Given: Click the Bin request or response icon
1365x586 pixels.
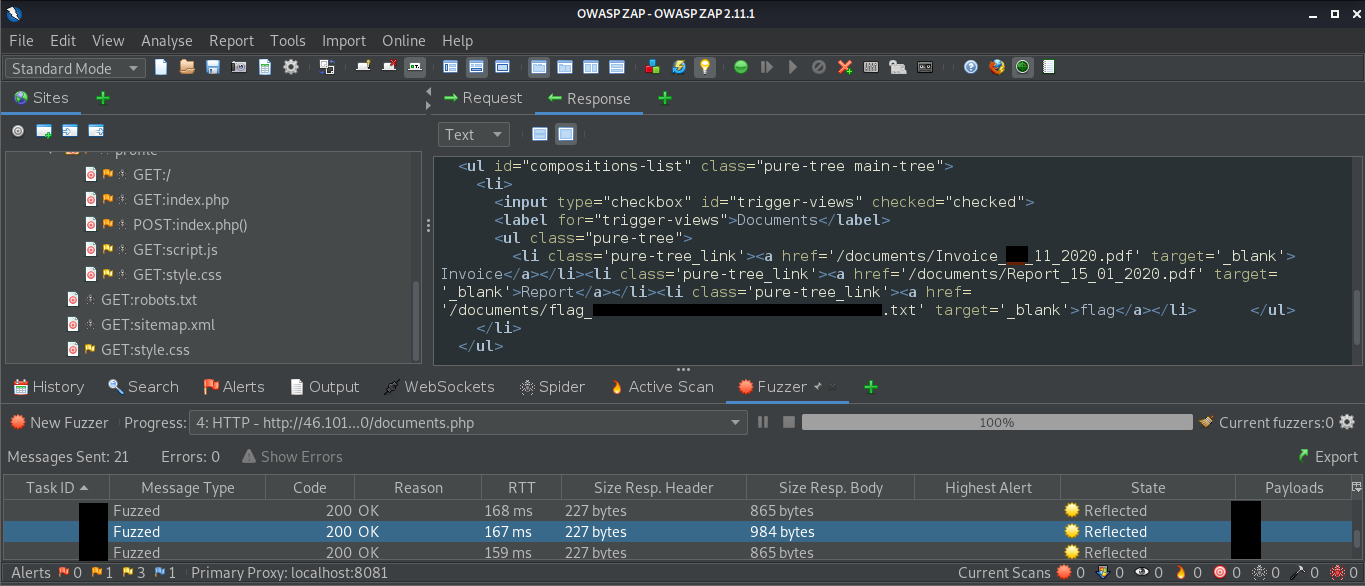Looking at the screenshot, I should 819,67.
